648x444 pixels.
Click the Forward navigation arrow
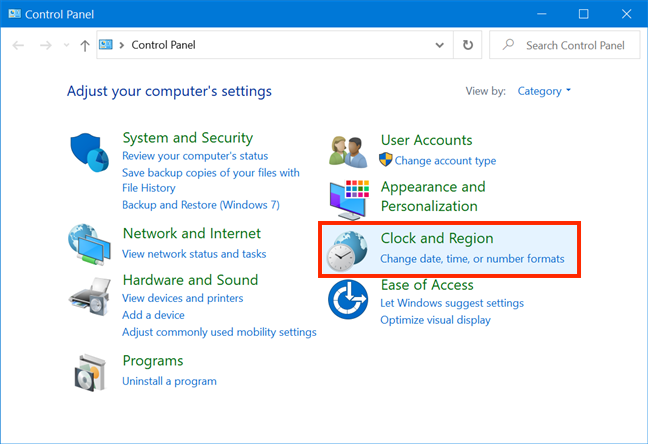pyautogui.click(x=45, y=45)
